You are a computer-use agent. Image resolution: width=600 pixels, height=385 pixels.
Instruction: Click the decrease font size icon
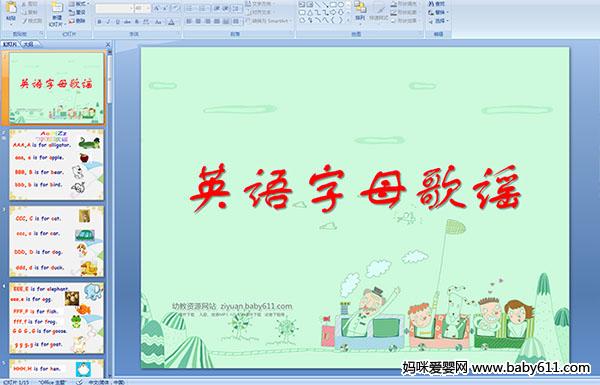165,8
